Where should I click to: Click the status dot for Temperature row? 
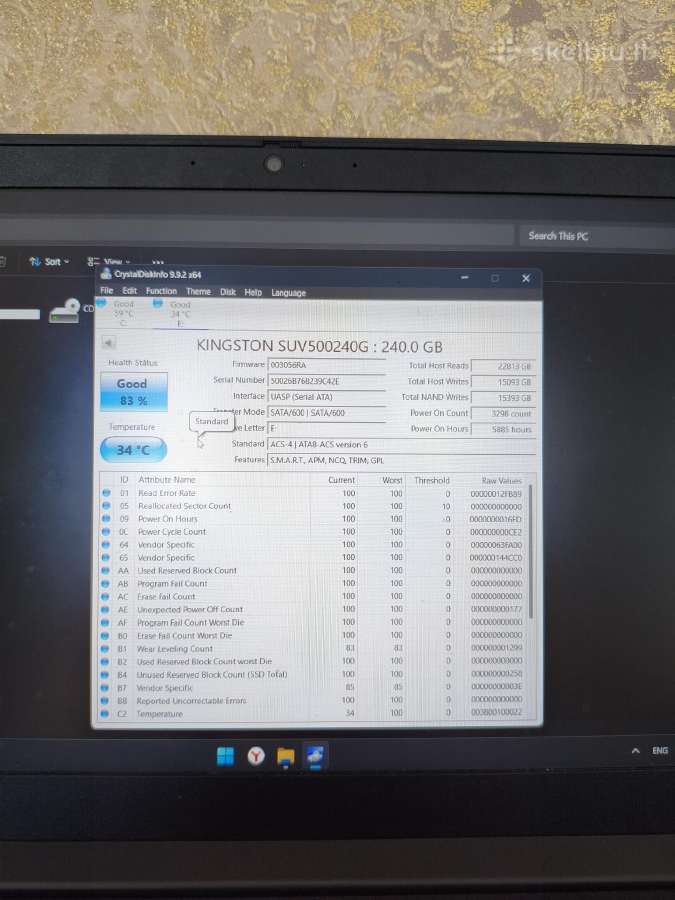pyautogui.click(x=104, y=713)
